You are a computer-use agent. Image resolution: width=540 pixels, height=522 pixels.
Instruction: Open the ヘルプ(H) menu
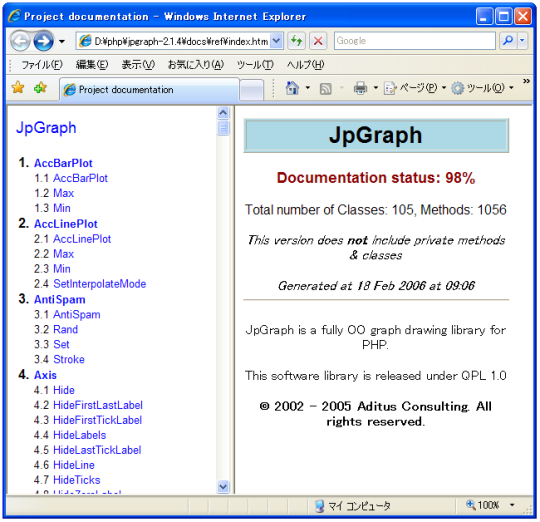click(305, 65)
